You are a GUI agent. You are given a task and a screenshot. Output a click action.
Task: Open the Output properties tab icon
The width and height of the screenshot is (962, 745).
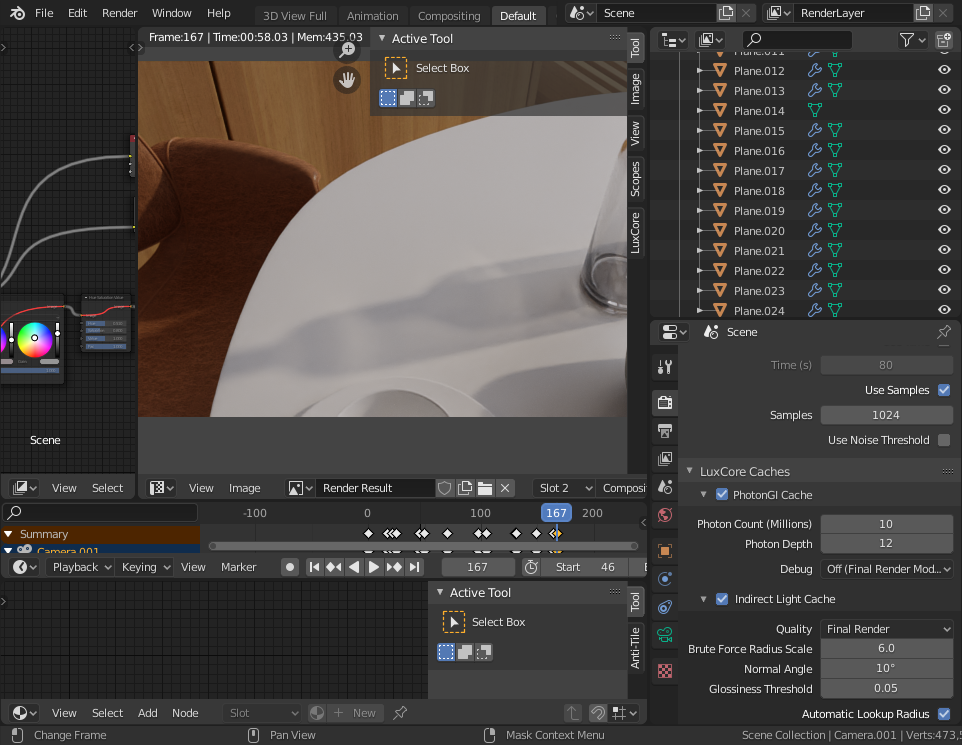pyautogui.click(x=665, y=431)
